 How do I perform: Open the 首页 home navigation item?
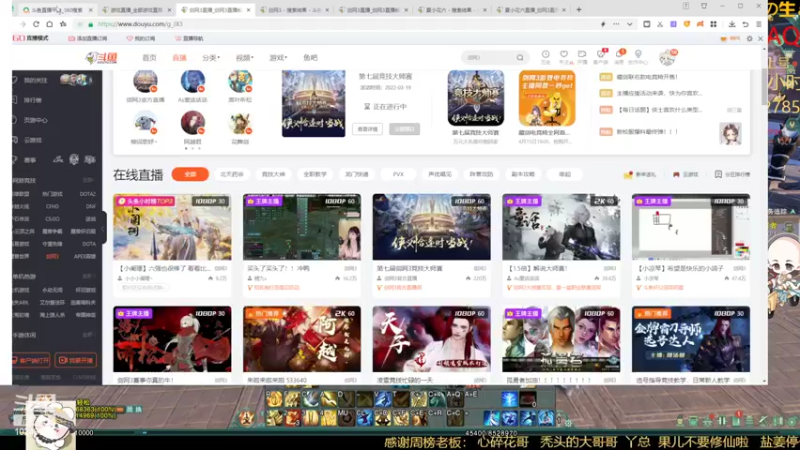click(149, 58)
